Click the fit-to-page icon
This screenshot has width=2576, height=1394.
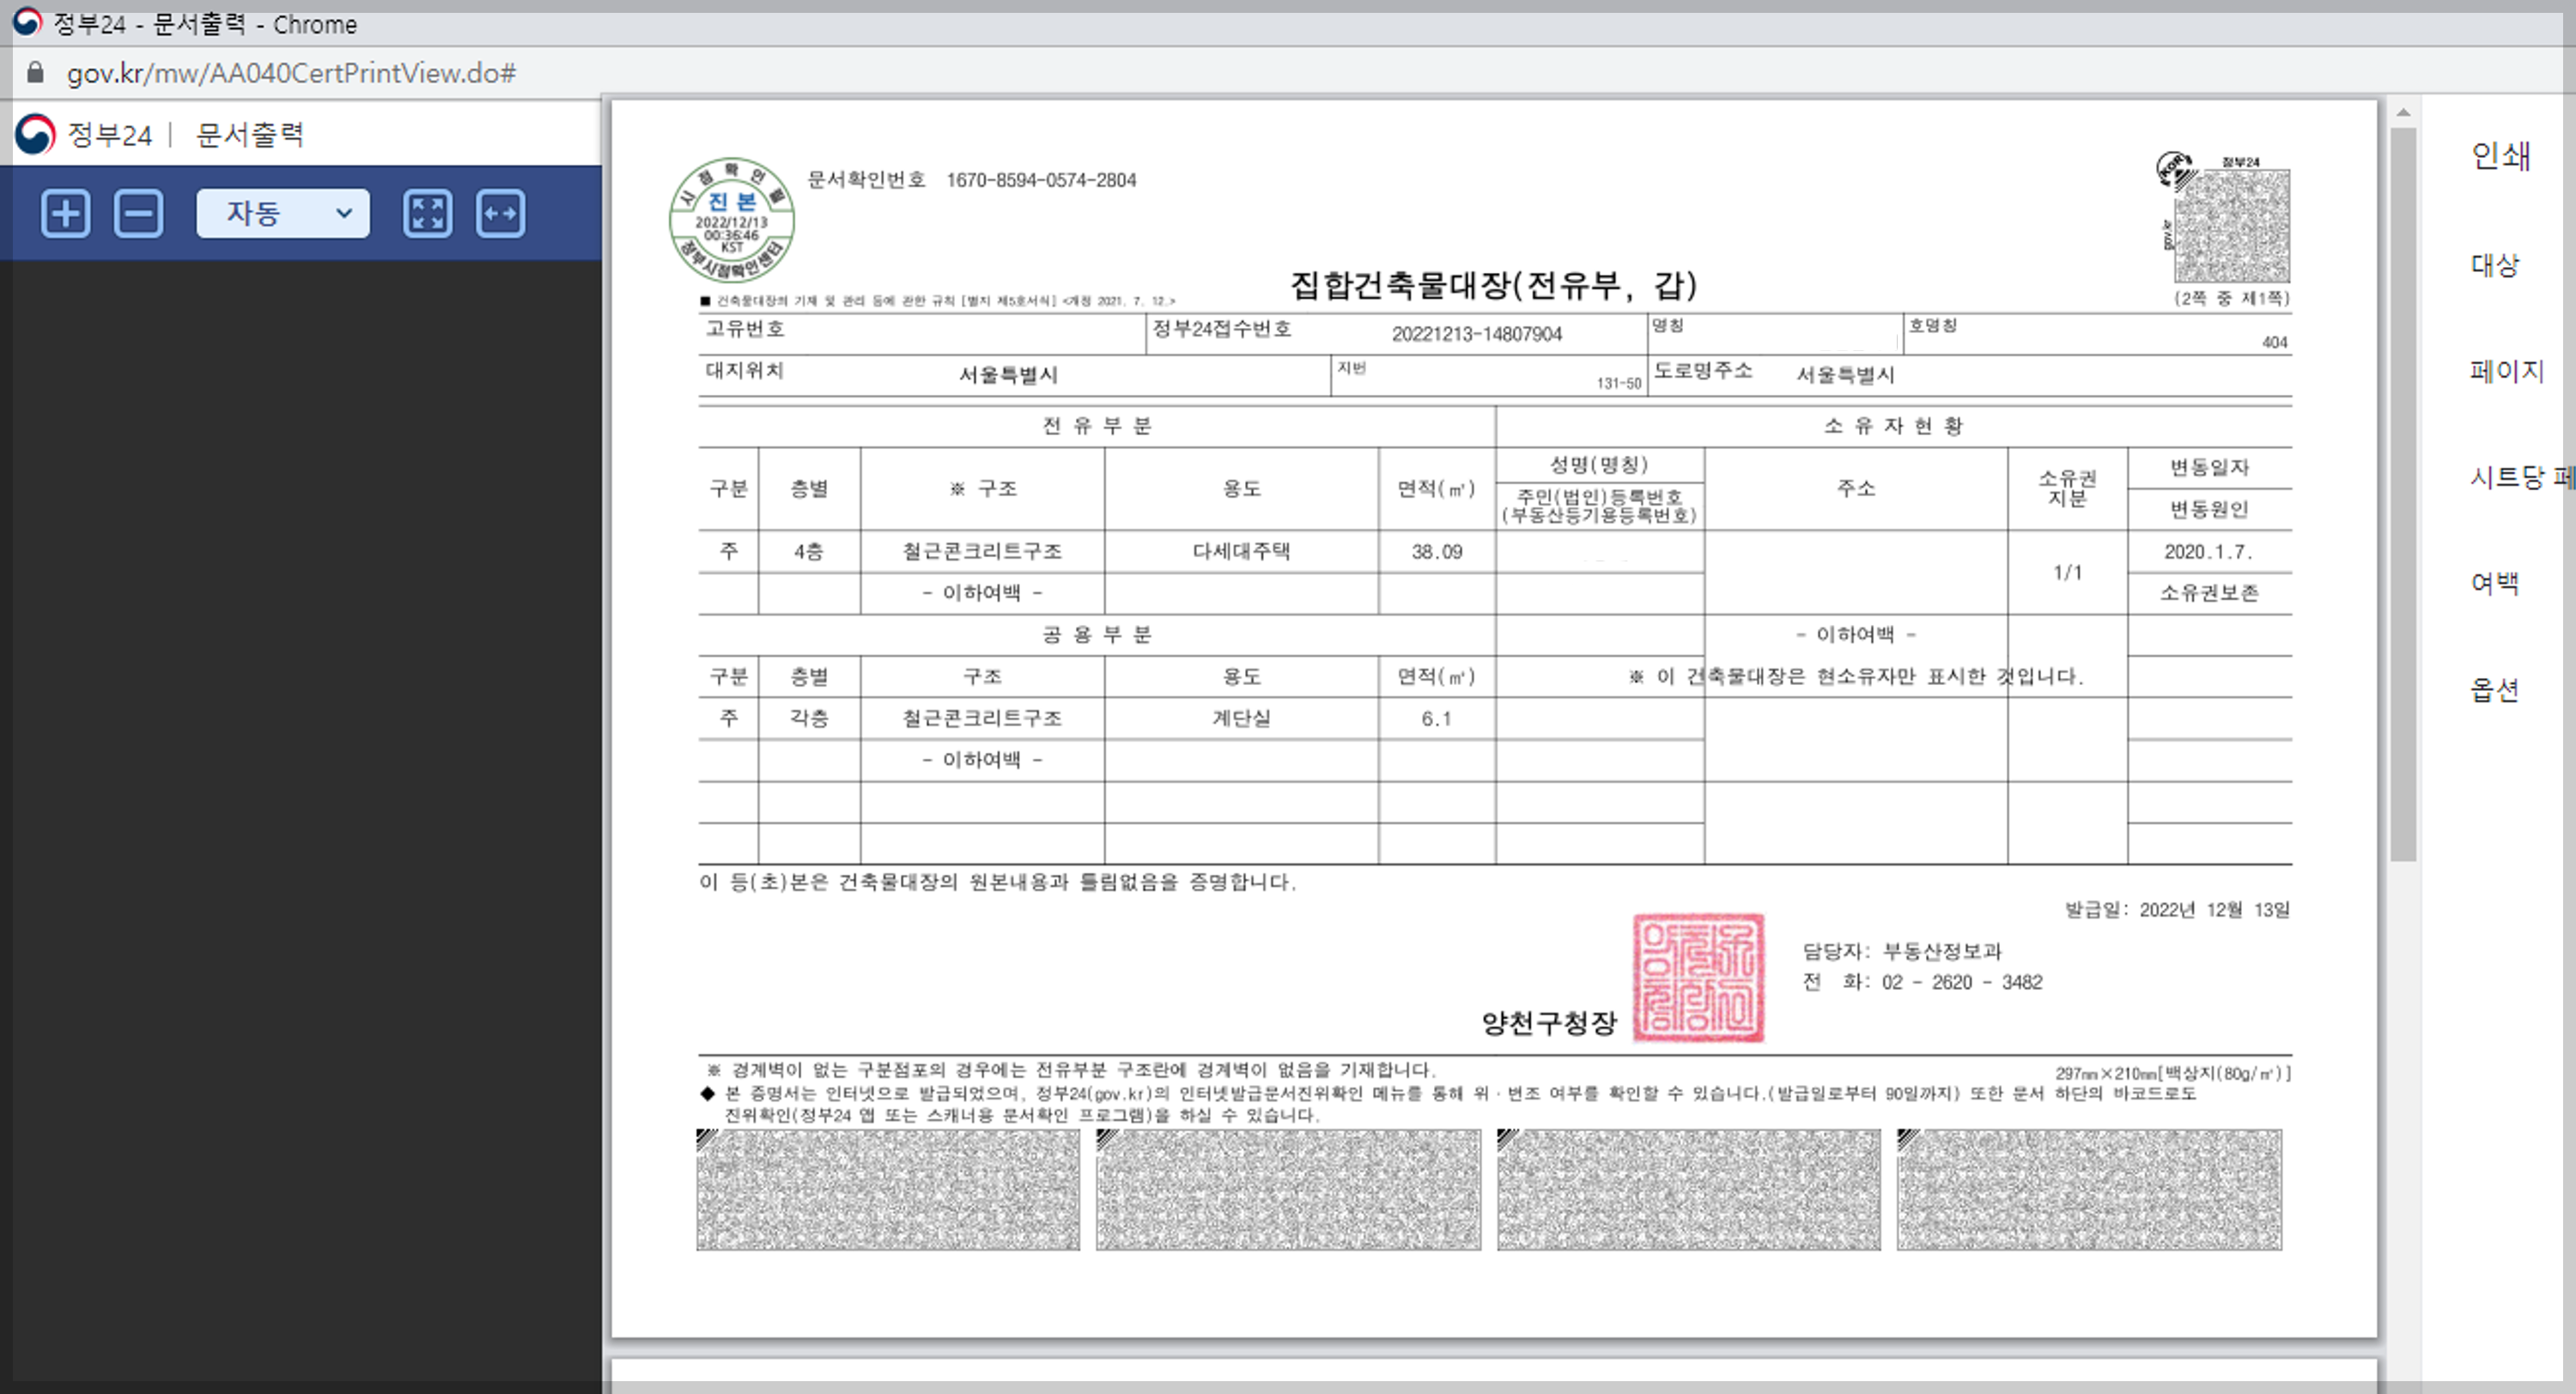tap(427, 213)
